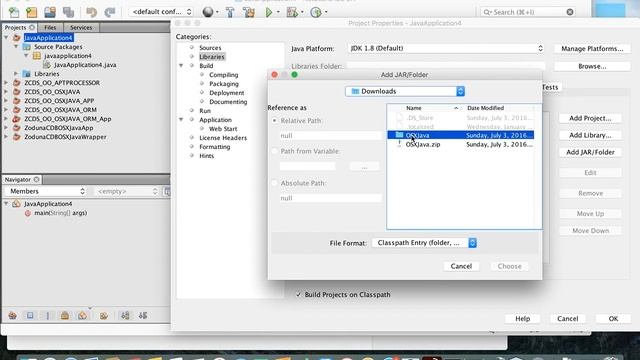Close the Navigator panel tab icon
Screen dimensions: 640x360
(x=36, y=180)
